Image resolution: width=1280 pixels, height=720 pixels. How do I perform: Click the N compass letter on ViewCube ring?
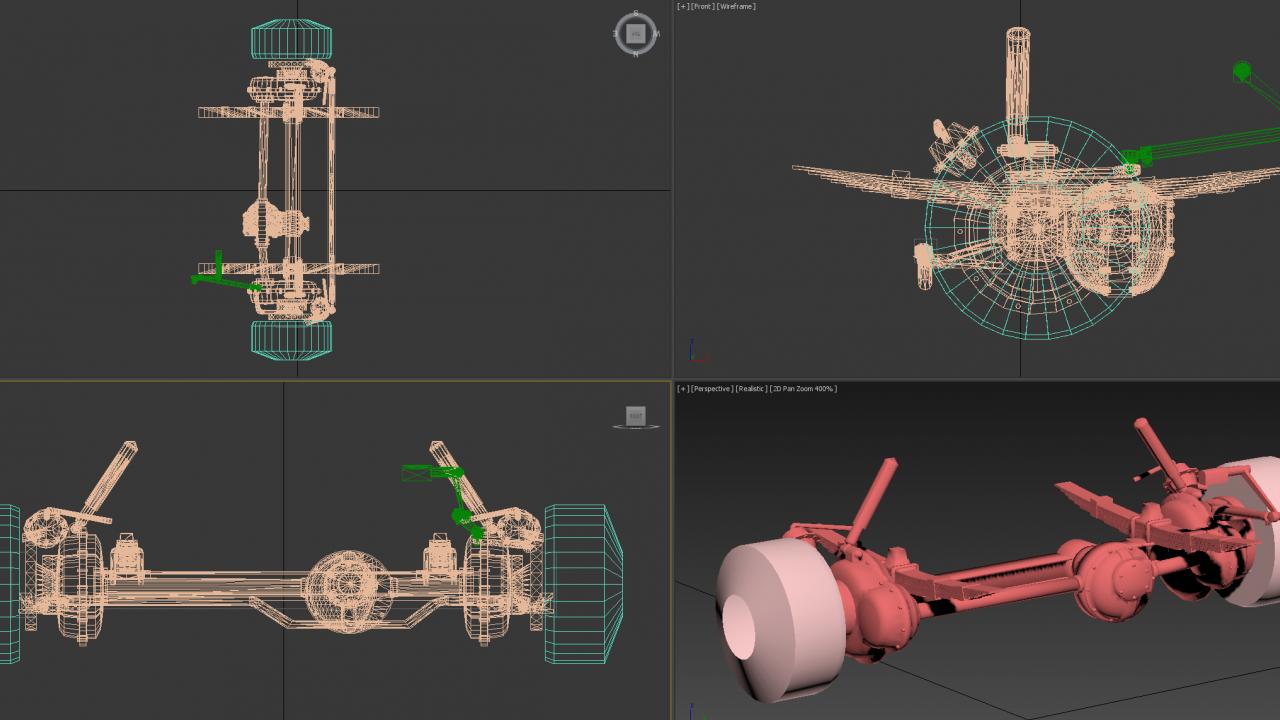[x=635, y=55]
